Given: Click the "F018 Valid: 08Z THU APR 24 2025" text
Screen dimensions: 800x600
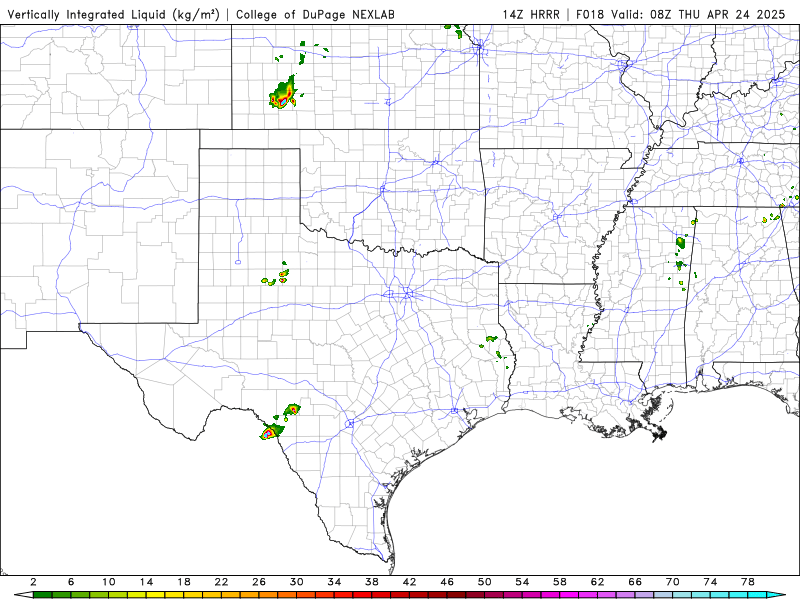Looking at the screenshot, I should click(x=681, y=15).
